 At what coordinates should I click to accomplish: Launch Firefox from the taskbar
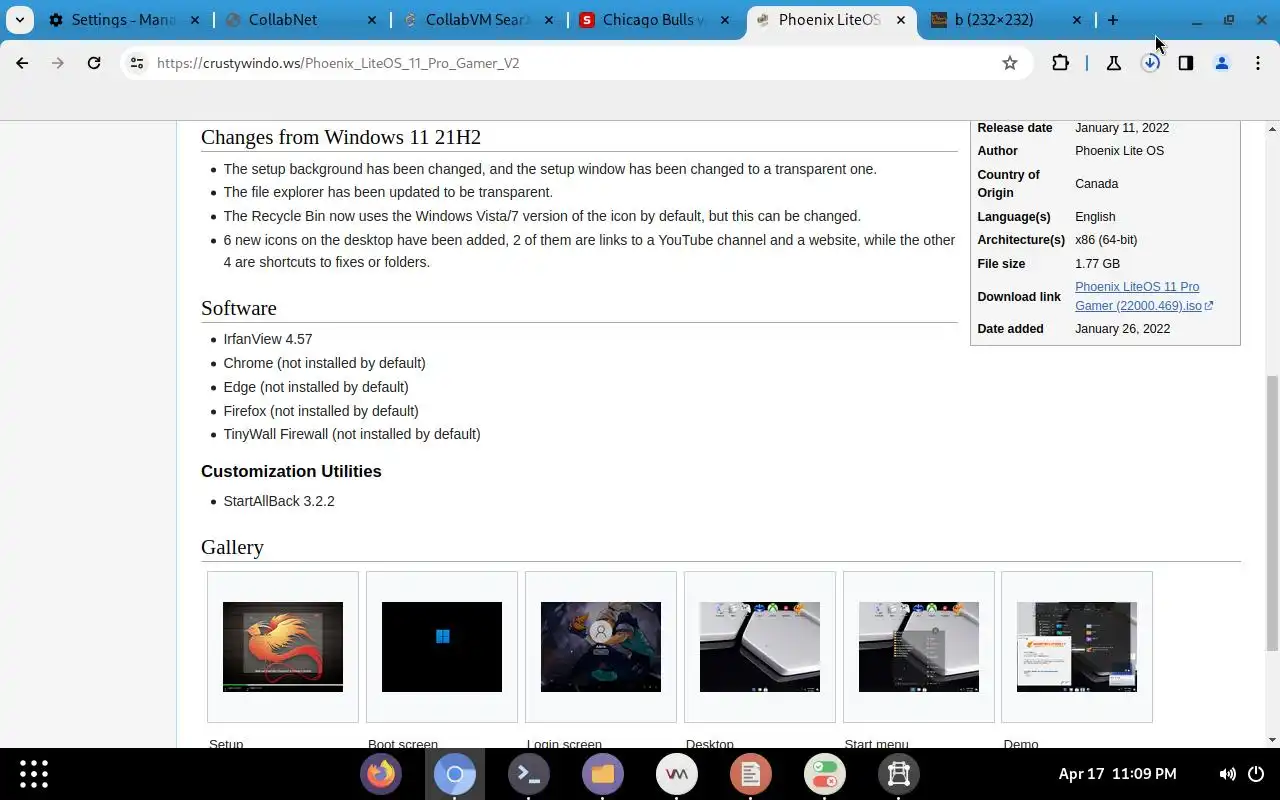[381, 774]
